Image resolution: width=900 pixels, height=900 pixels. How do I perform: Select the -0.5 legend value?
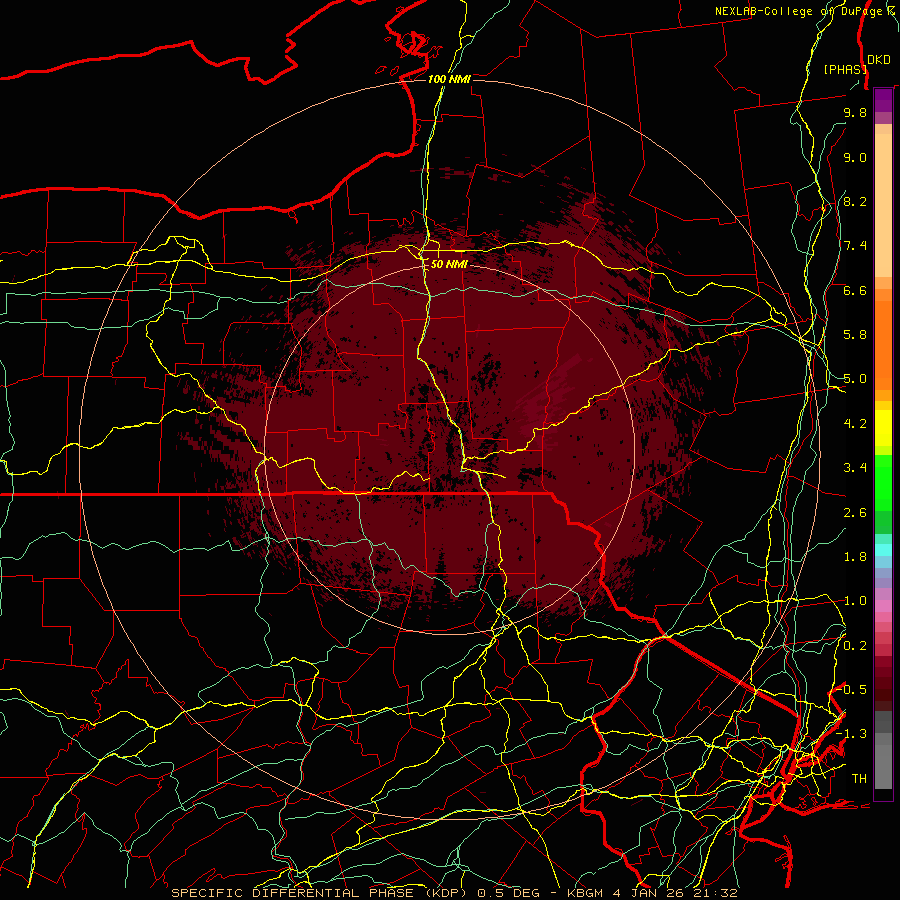pyautogui.click(x=852, y=690)
